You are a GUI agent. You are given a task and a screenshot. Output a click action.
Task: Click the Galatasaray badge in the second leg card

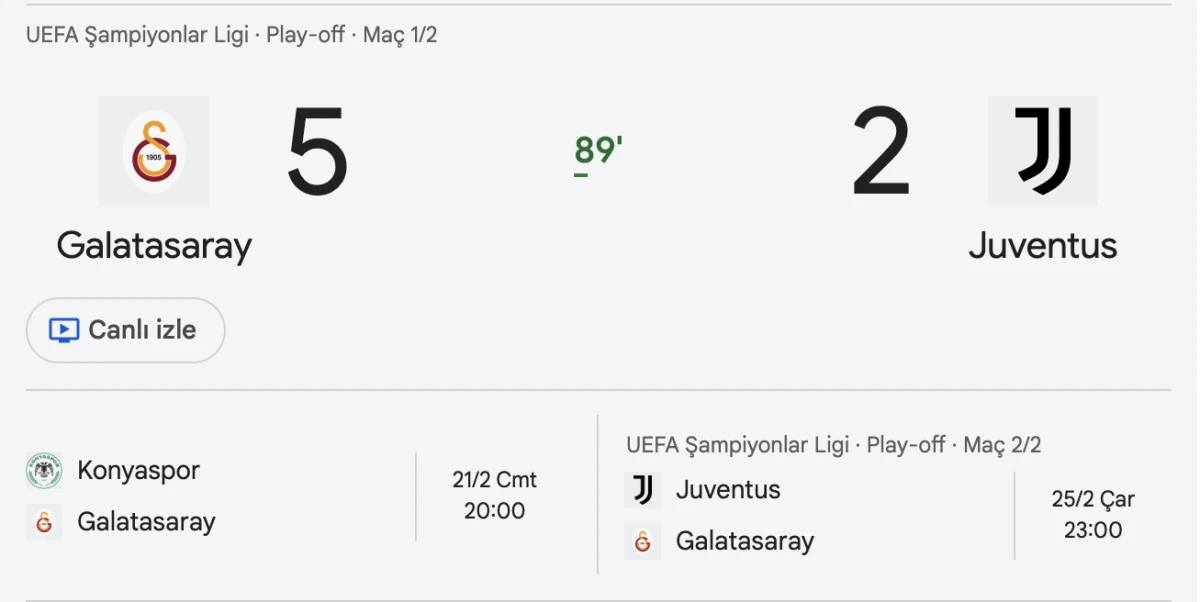coord(643,541)
